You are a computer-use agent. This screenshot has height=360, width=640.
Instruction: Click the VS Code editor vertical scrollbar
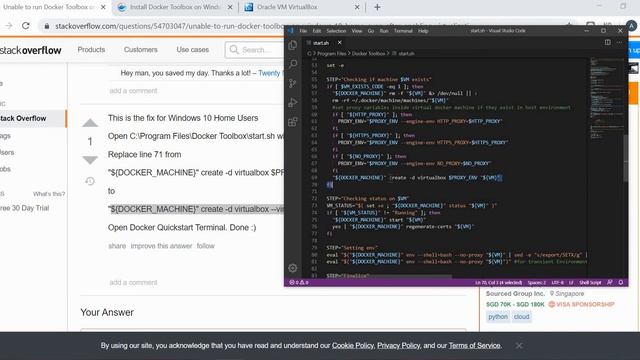point(626,158)
